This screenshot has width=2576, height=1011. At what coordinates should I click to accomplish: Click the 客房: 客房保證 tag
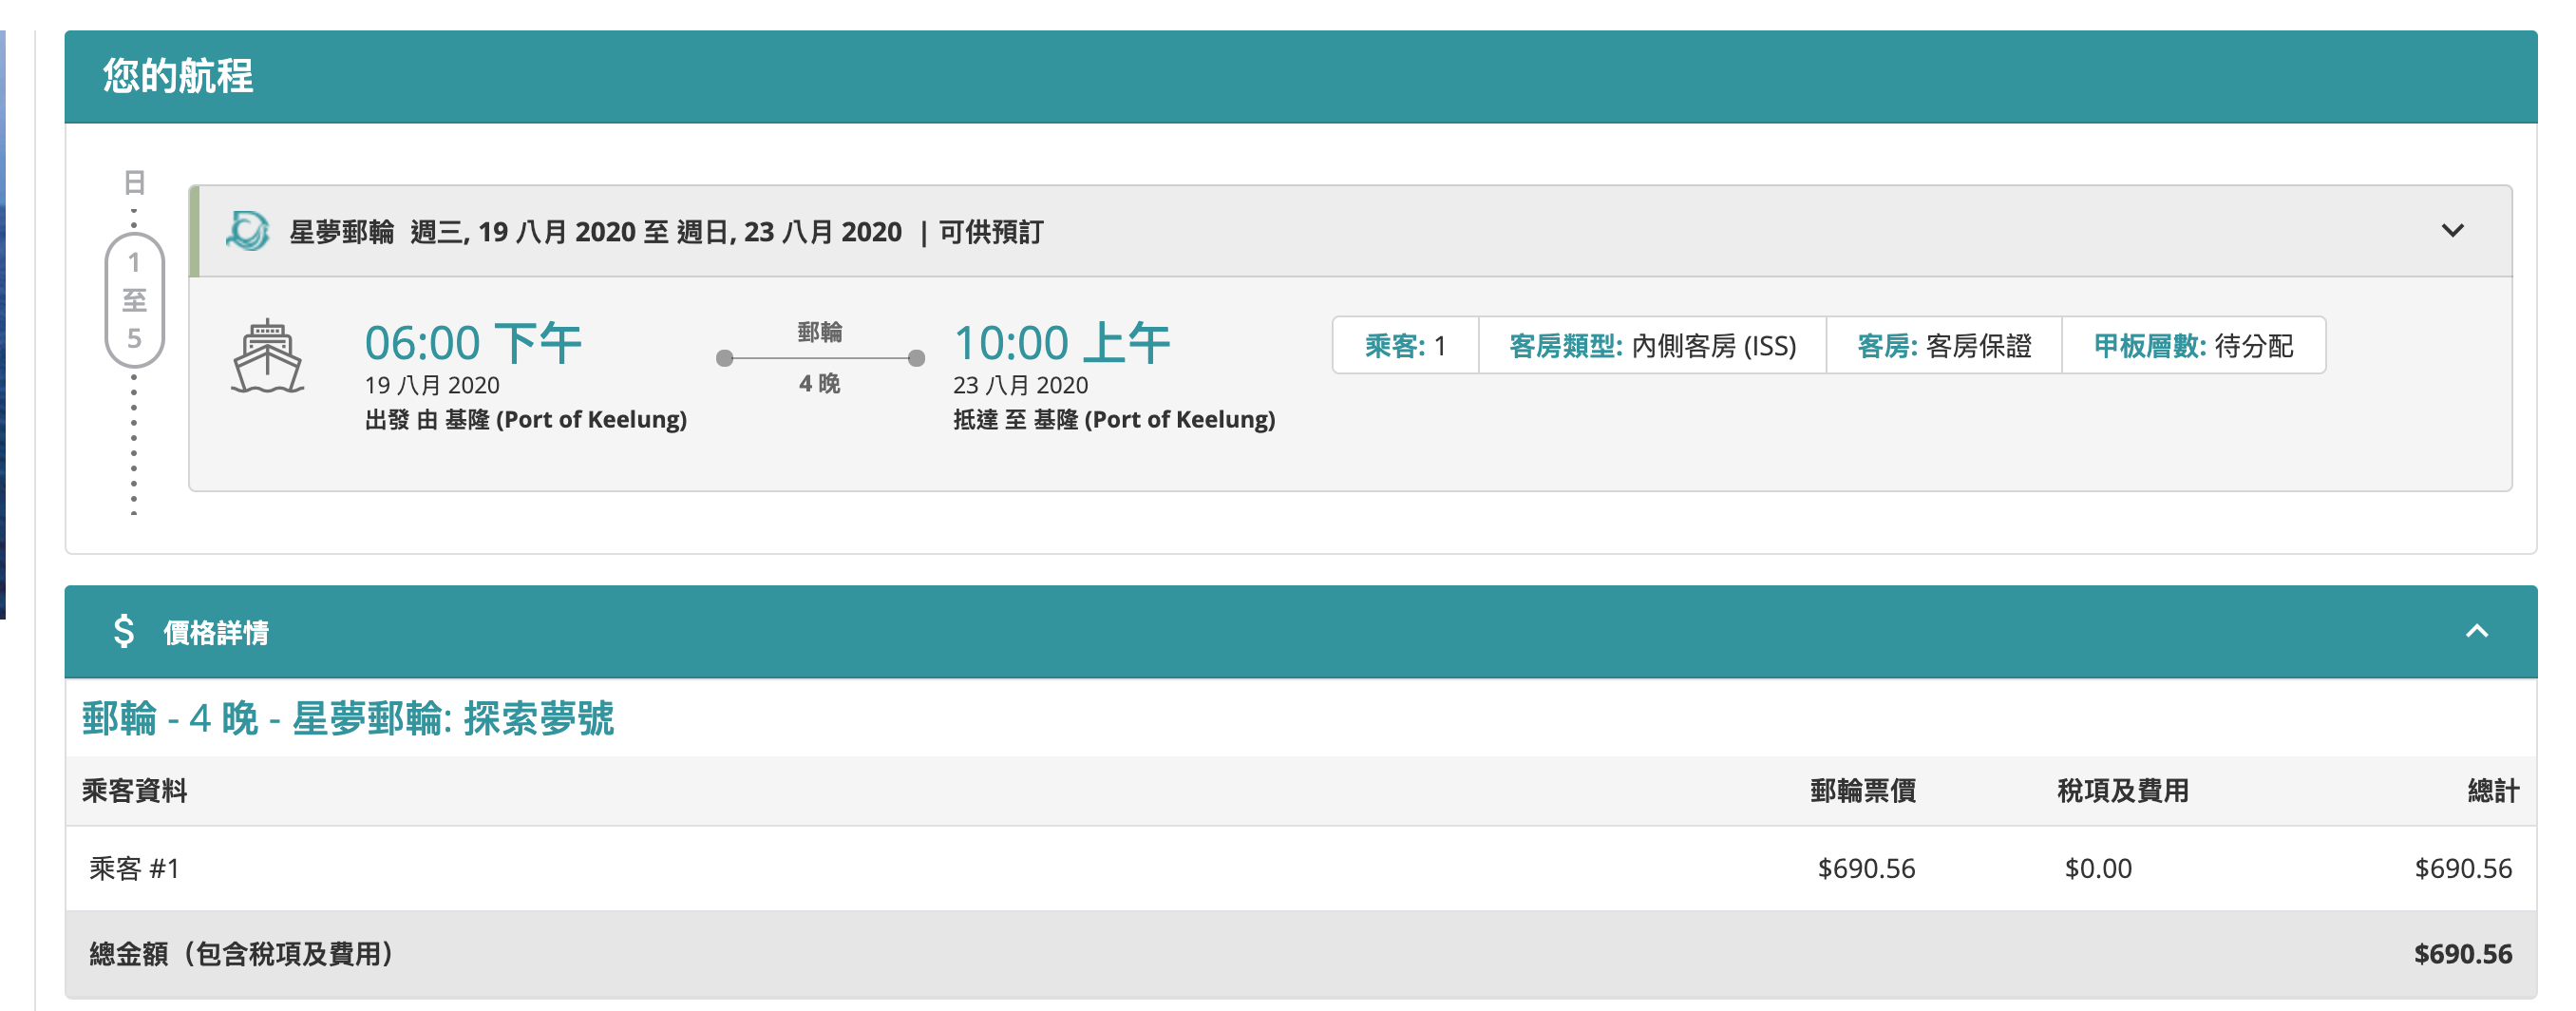click(1944, 346)
